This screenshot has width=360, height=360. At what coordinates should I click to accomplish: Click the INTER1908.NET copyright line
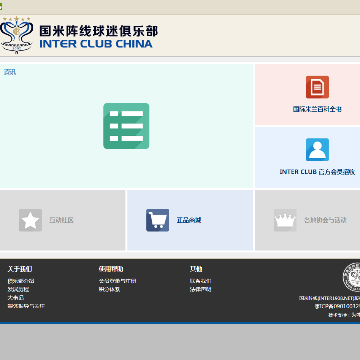point(329,298)
